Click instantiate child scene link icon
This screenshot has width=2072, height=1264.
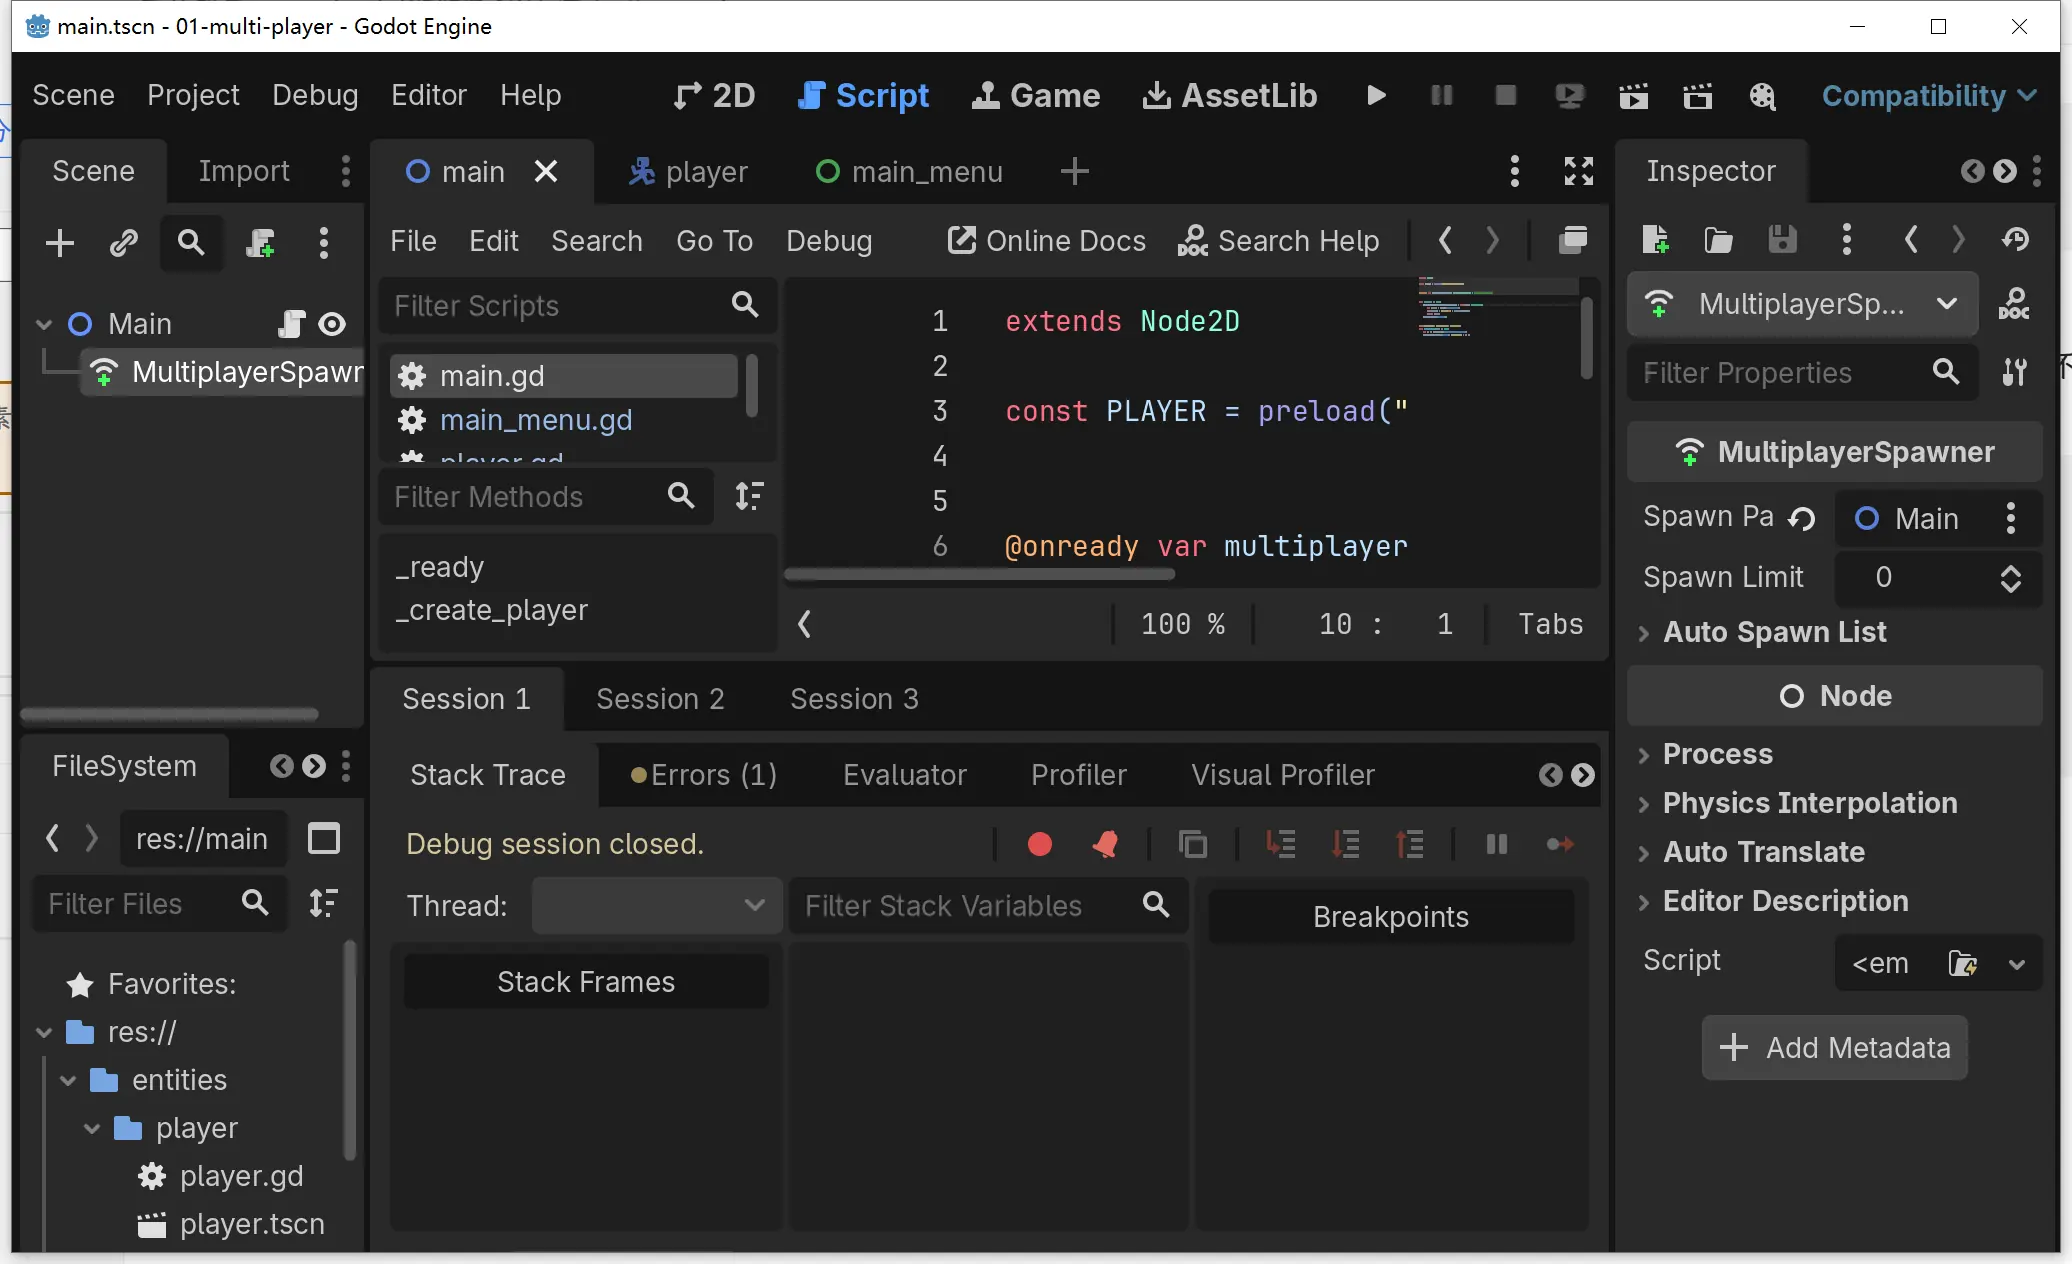tap(124, 243)
